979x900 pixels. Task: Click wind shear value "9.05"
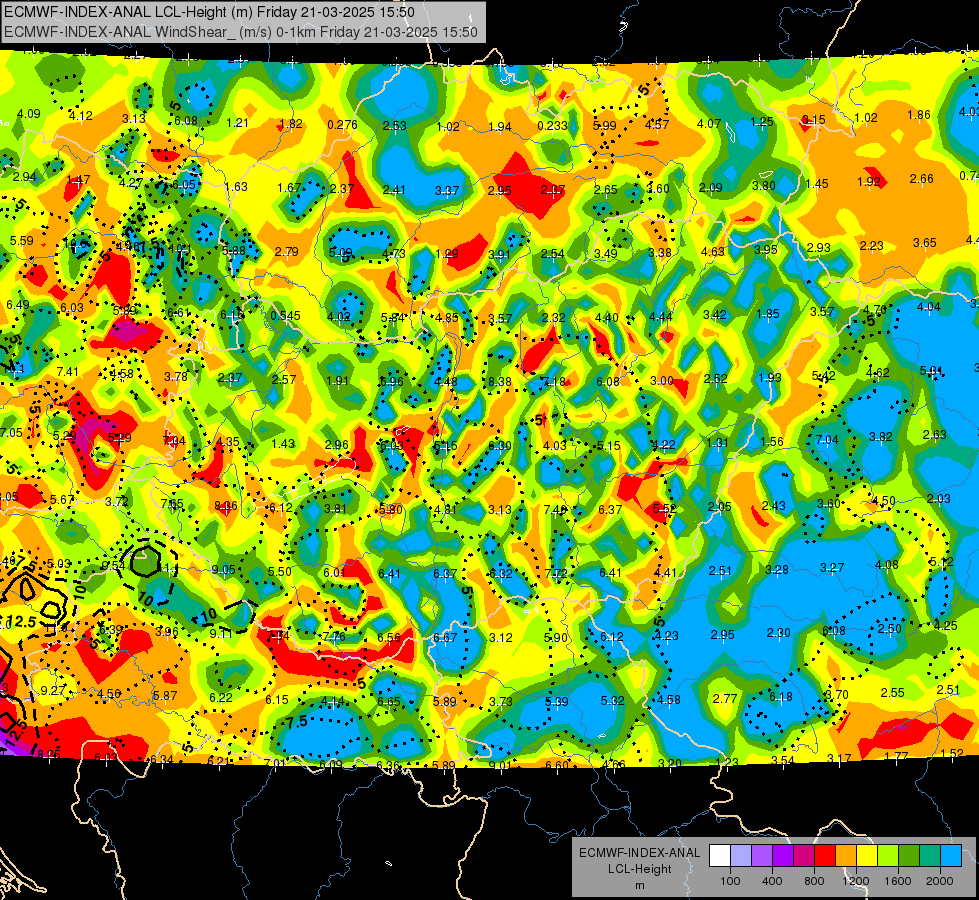[224, 569]
